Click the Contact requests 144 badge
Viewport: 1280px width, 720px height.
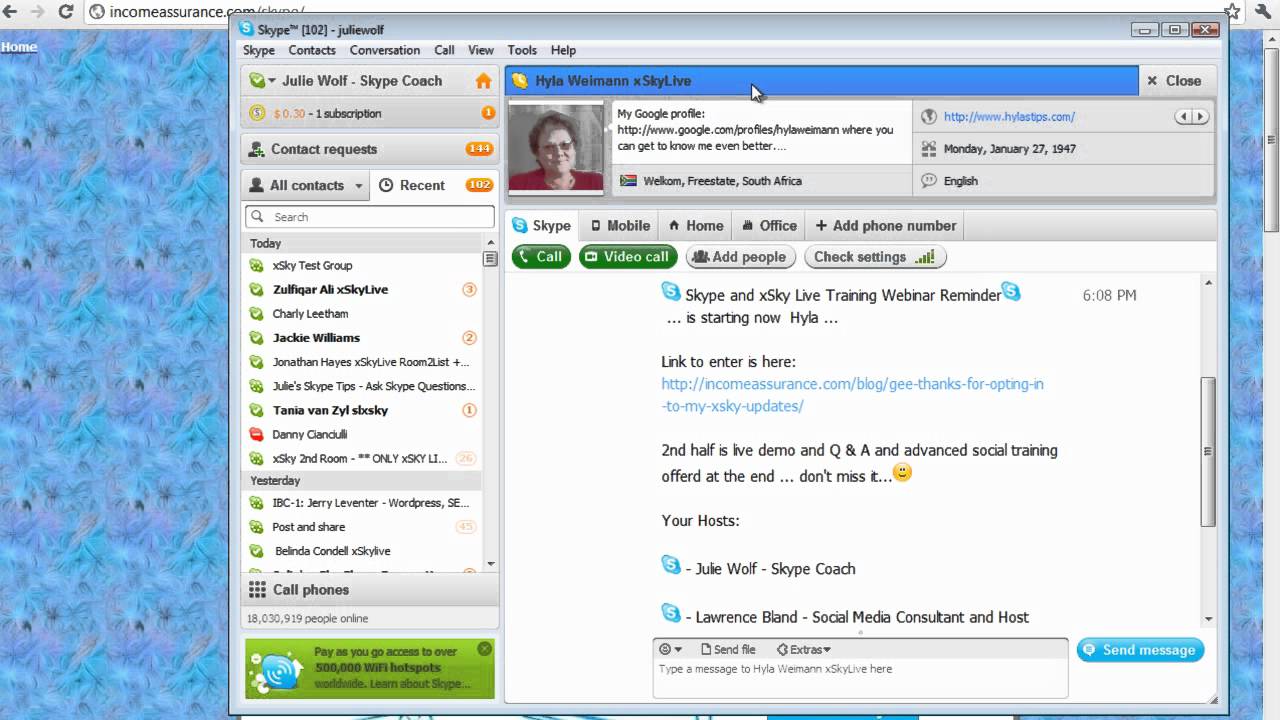coord(479,149)
